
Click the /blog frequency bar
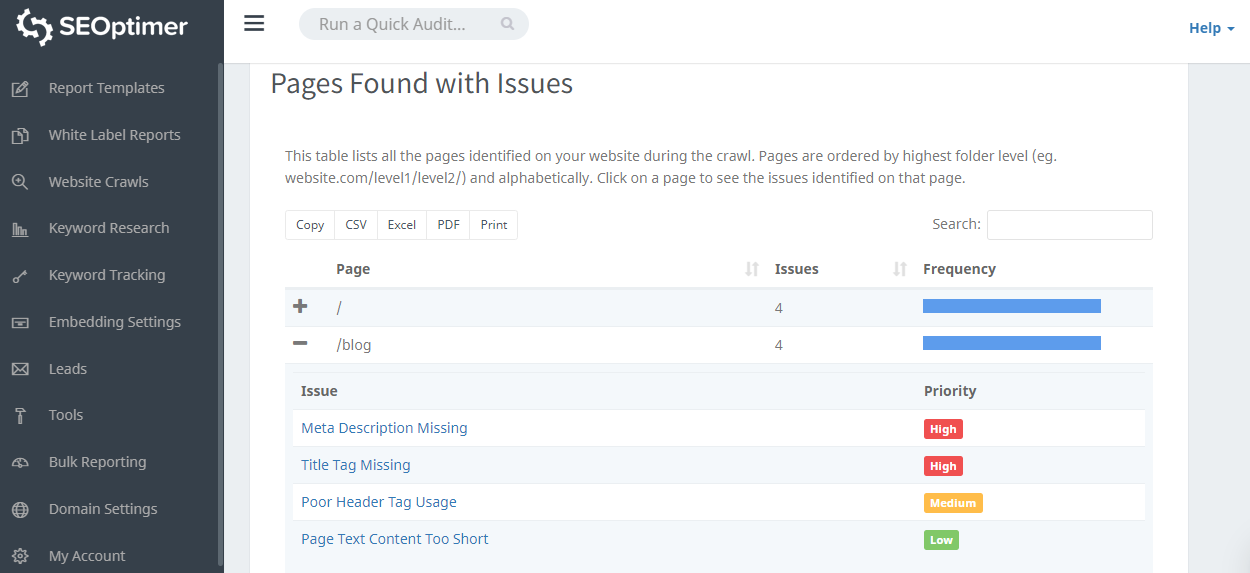click(x=1011, y=343)
